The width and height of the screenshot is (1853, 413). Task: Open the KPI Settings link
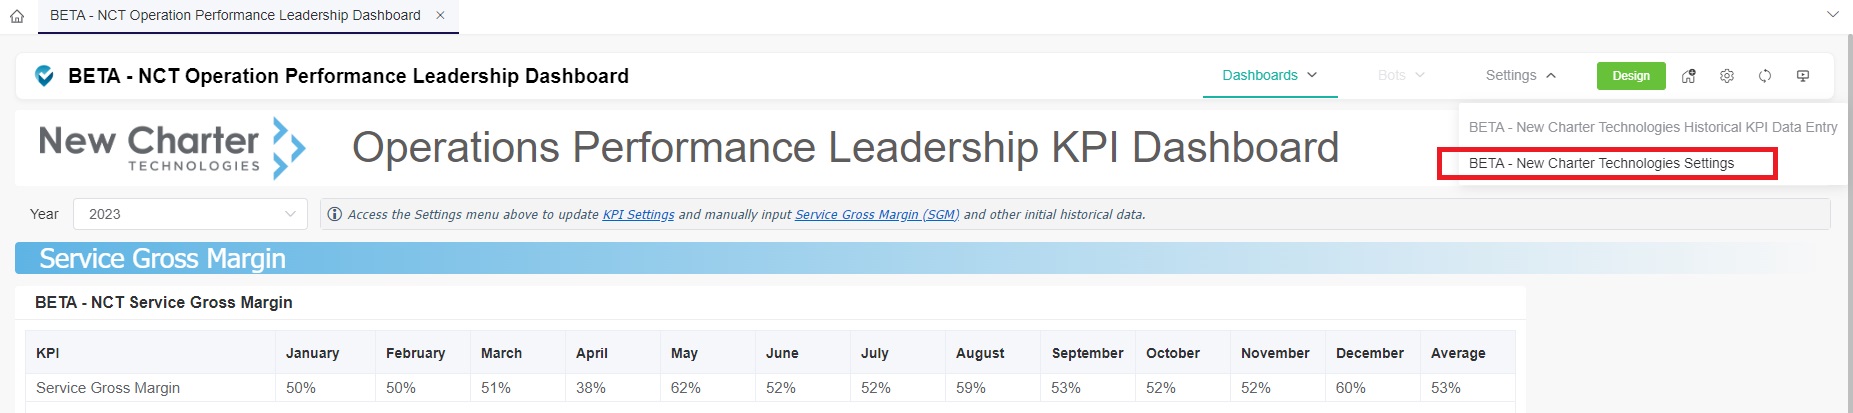click(638, 214)
